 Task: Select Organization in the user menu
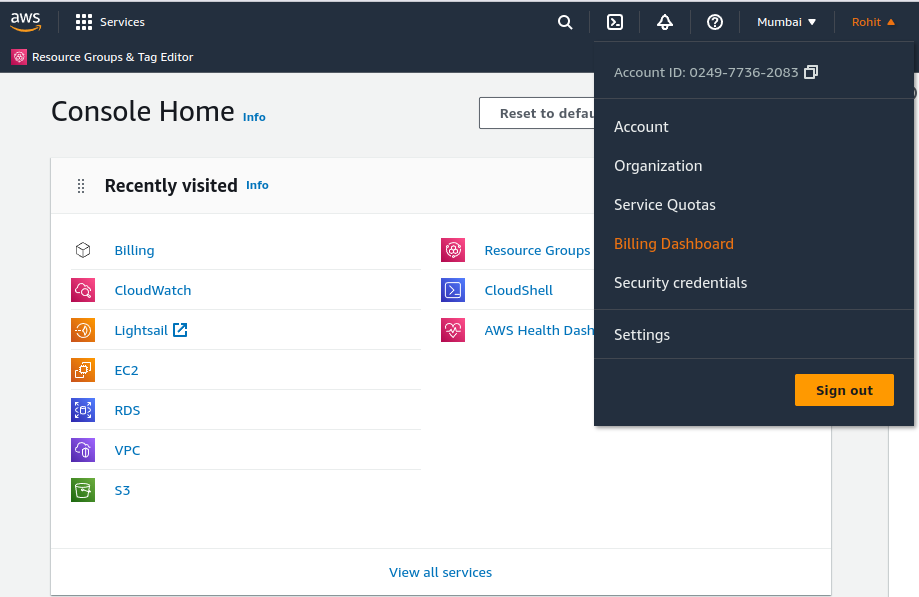(658, 166)
